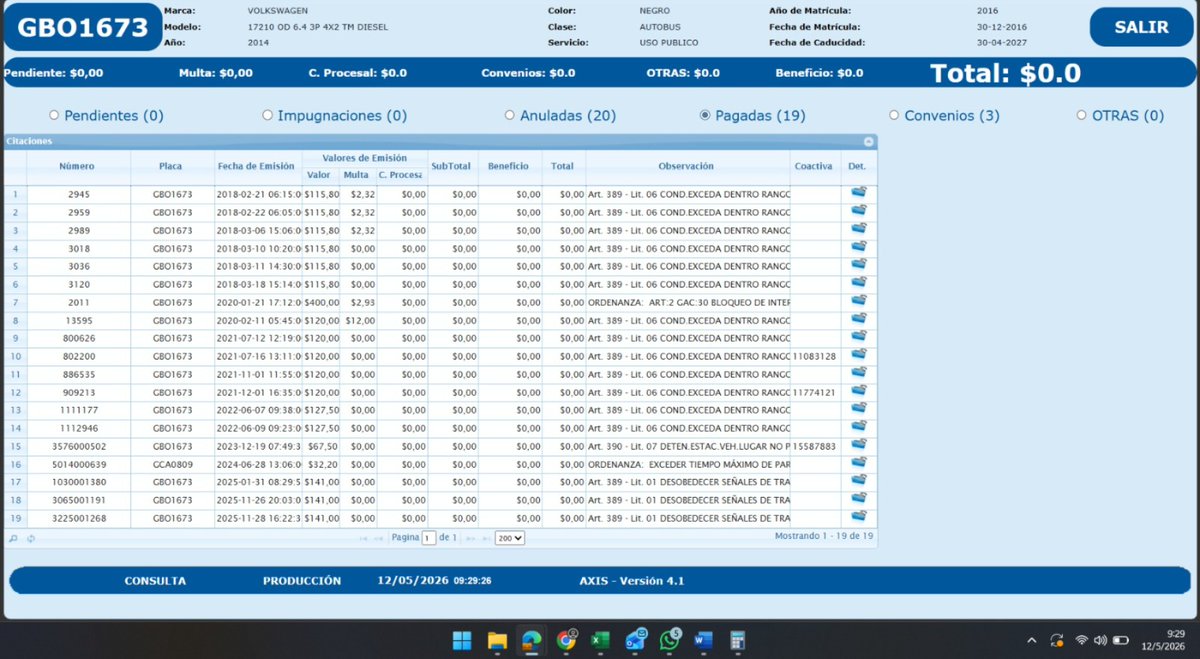Viewport: 1200px width, 659px height.
Task: Select the Pagadas (19) radio button
Action: [x=705, y=115]
